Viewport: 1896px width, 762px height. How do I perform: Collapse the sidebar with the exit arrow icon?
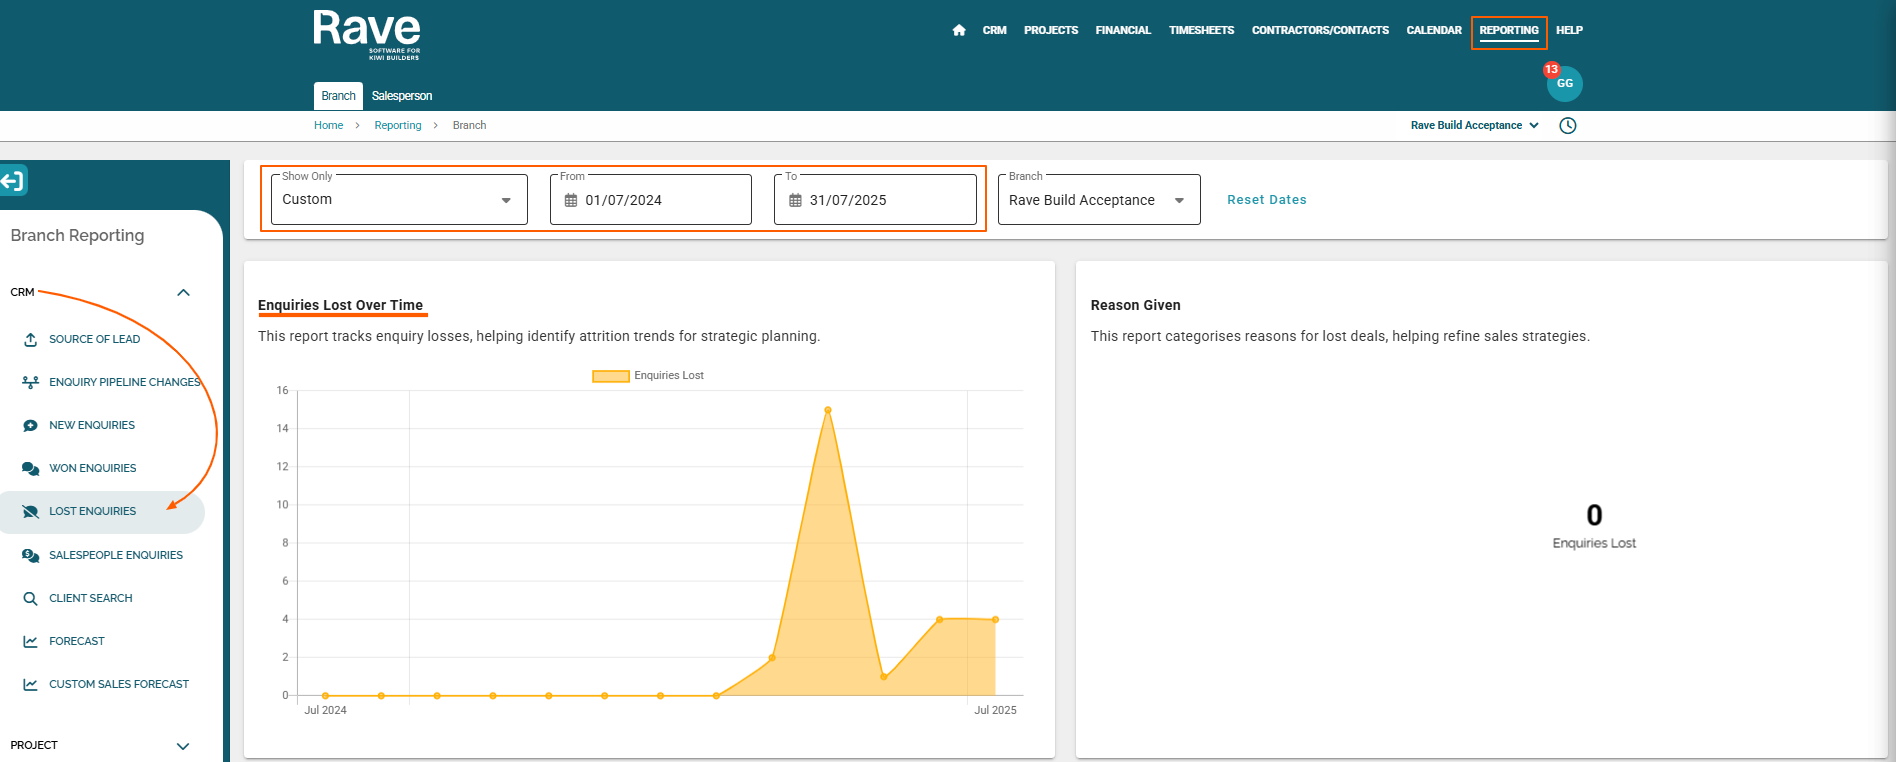(x=12, y=181)
